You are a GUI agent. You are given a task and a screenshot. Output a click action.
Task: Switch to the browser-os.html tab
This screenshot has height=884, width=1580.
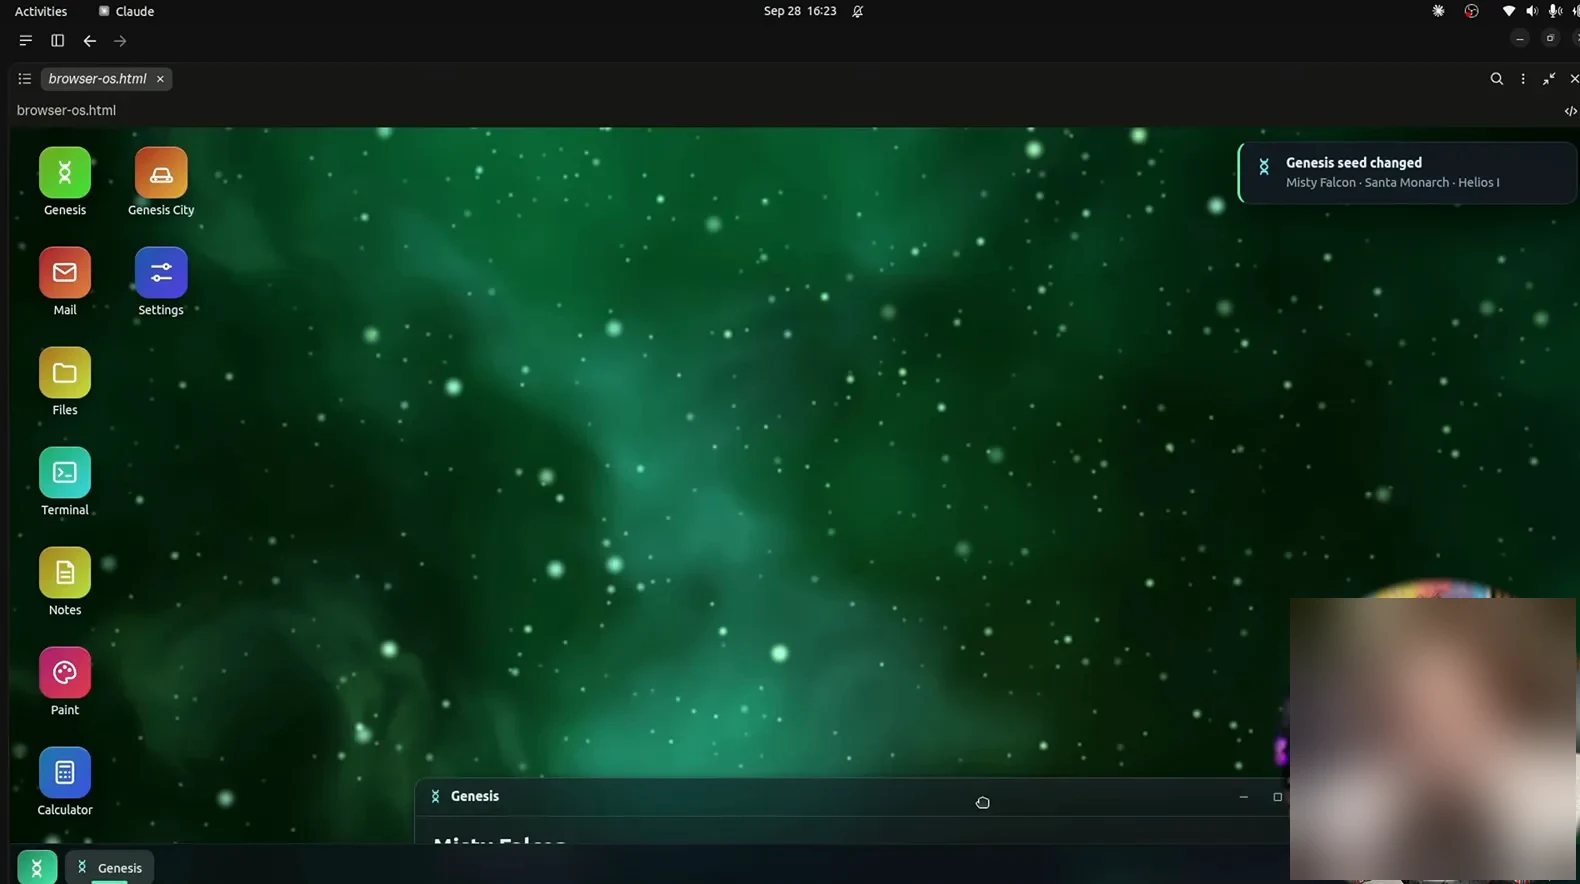pyautogui.click(x=97, y=79)
